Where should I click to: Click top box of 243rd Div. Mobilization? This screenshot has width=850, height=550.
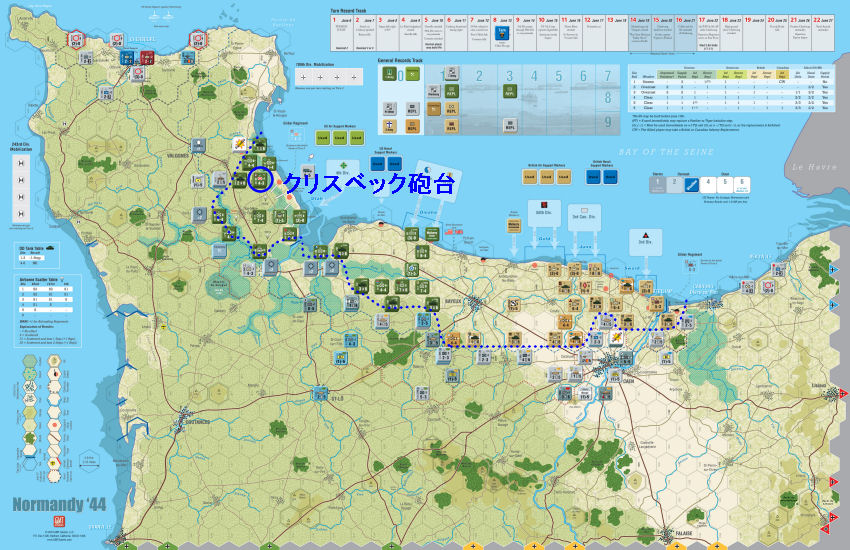click(21, 163)
